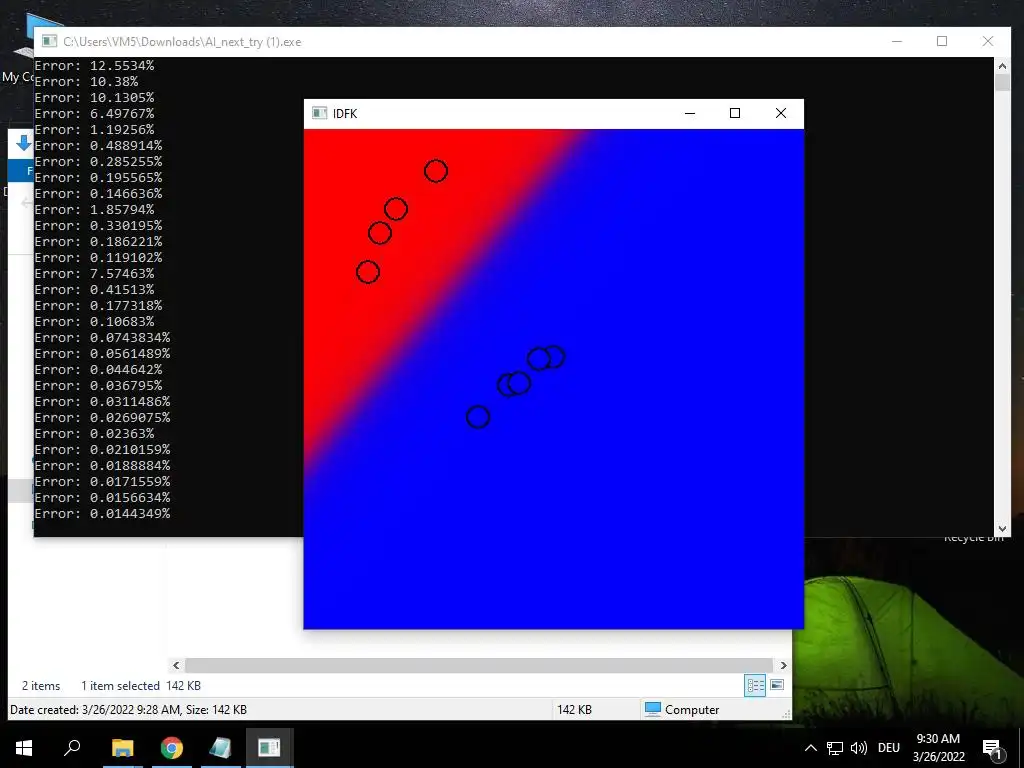Click Explorer horizontal scrollbar left arrow
The width and height of the screenshot is (1024, 768).
click(176, 665)
